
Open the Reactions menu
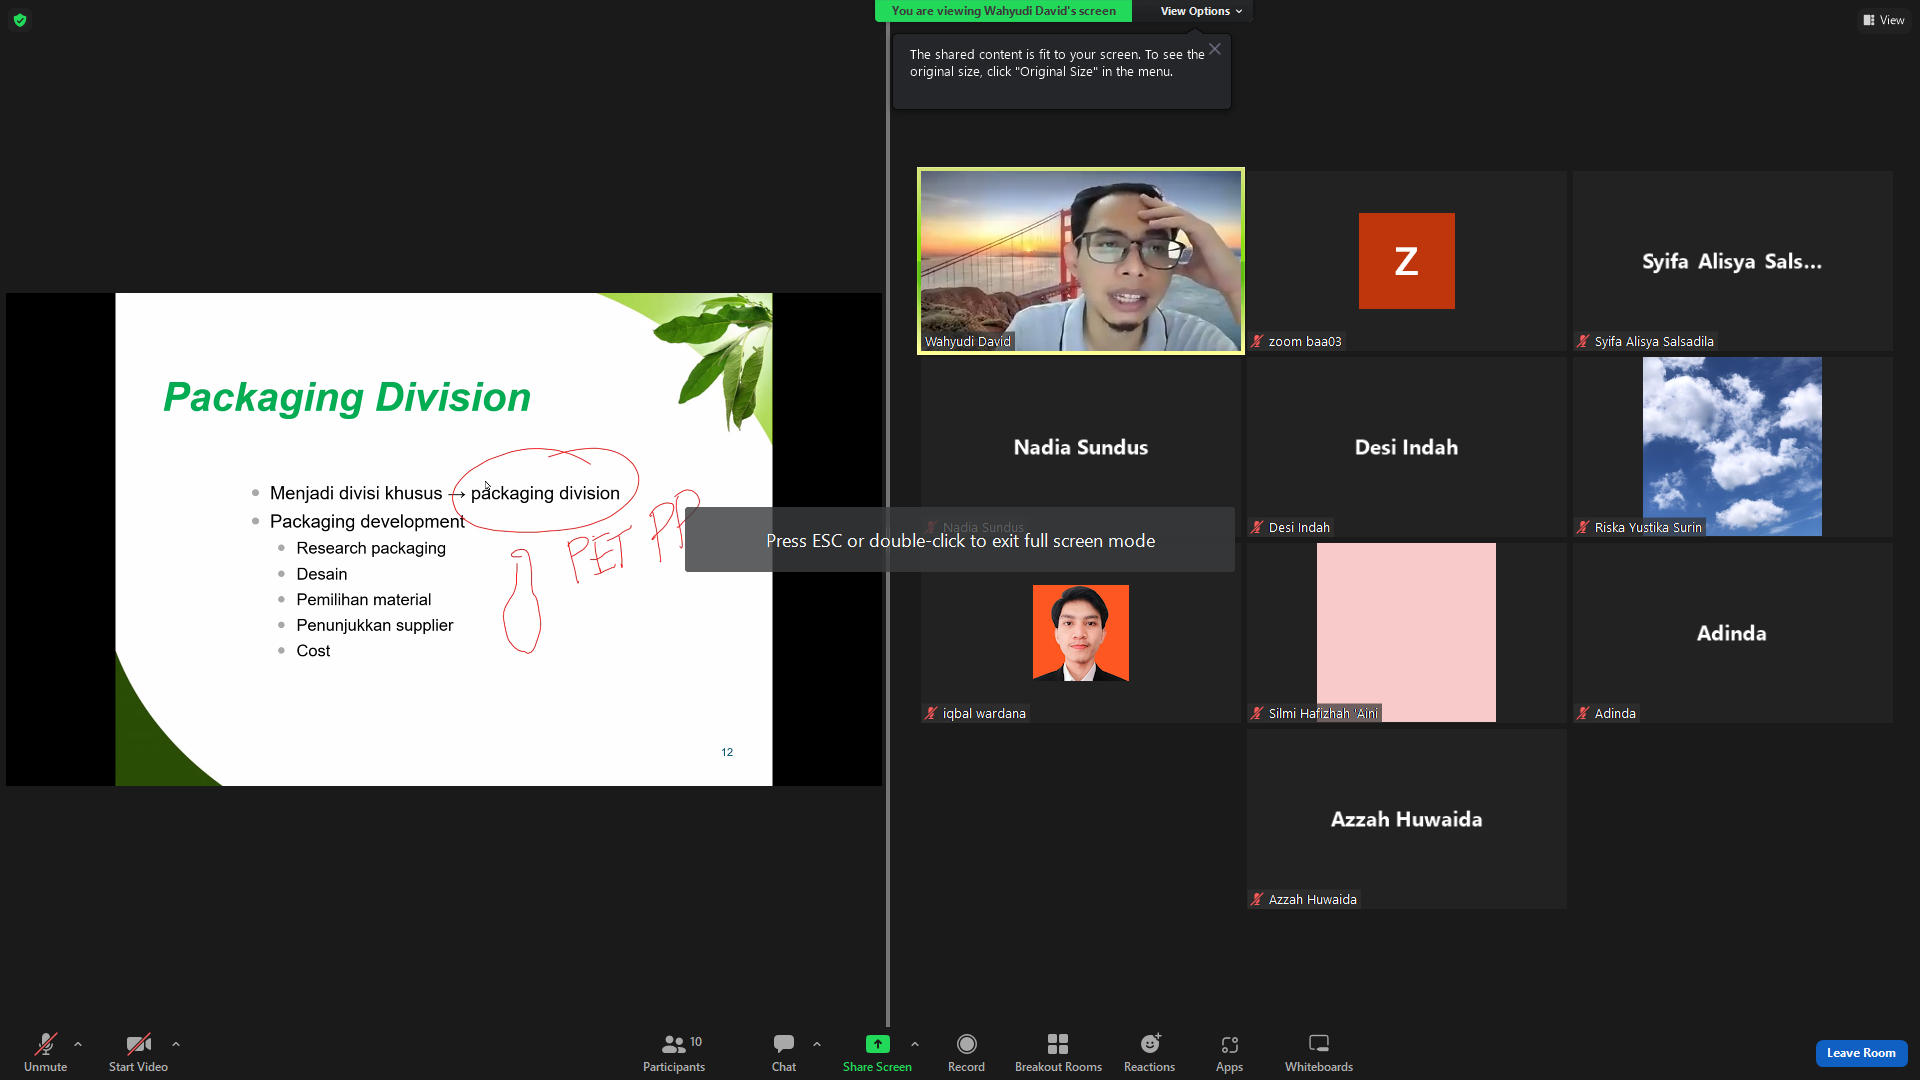[x=1149, y=1053]
